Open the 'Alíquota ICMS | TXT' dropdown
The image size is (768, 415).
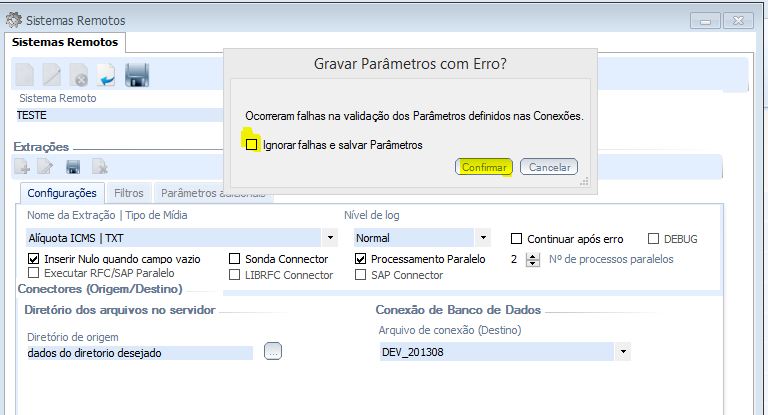click(330, 238)
